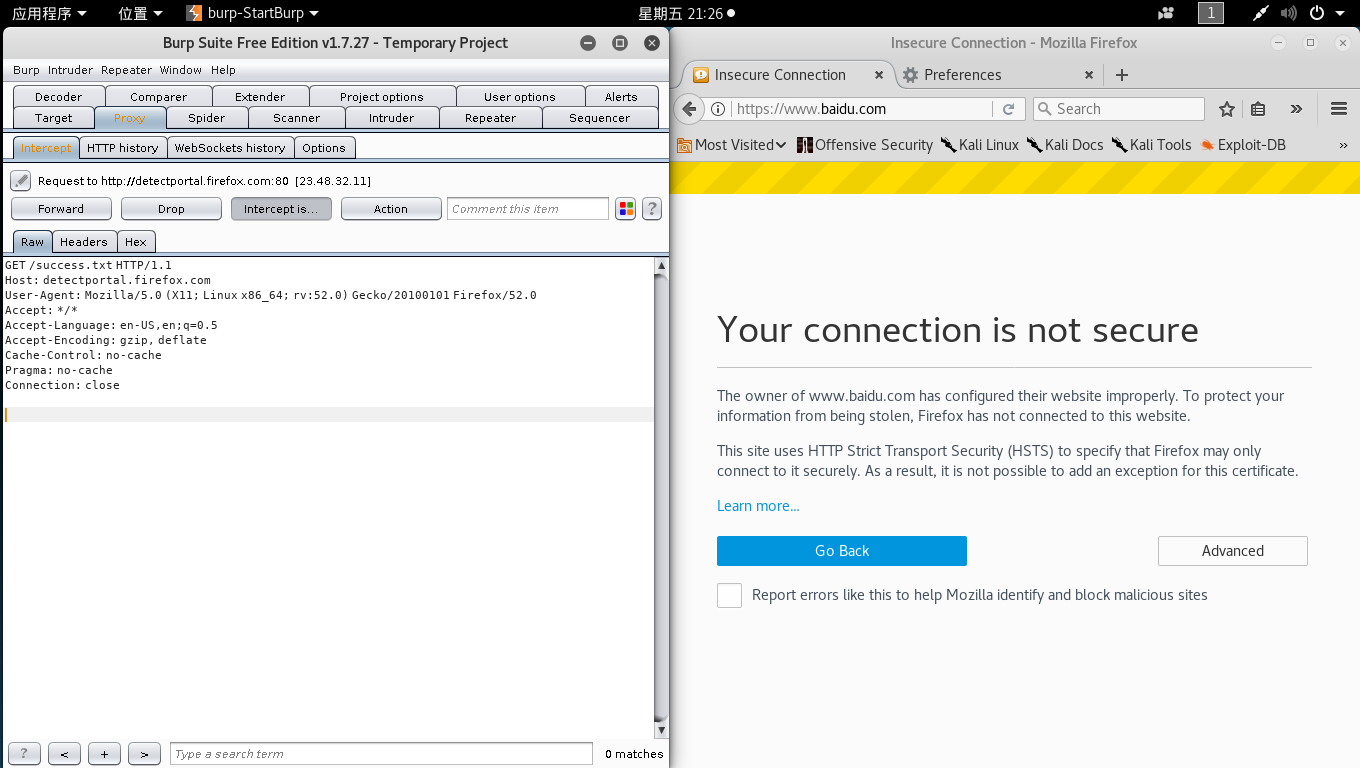Click the screen recording icon in top panel

click(1166, 13)
